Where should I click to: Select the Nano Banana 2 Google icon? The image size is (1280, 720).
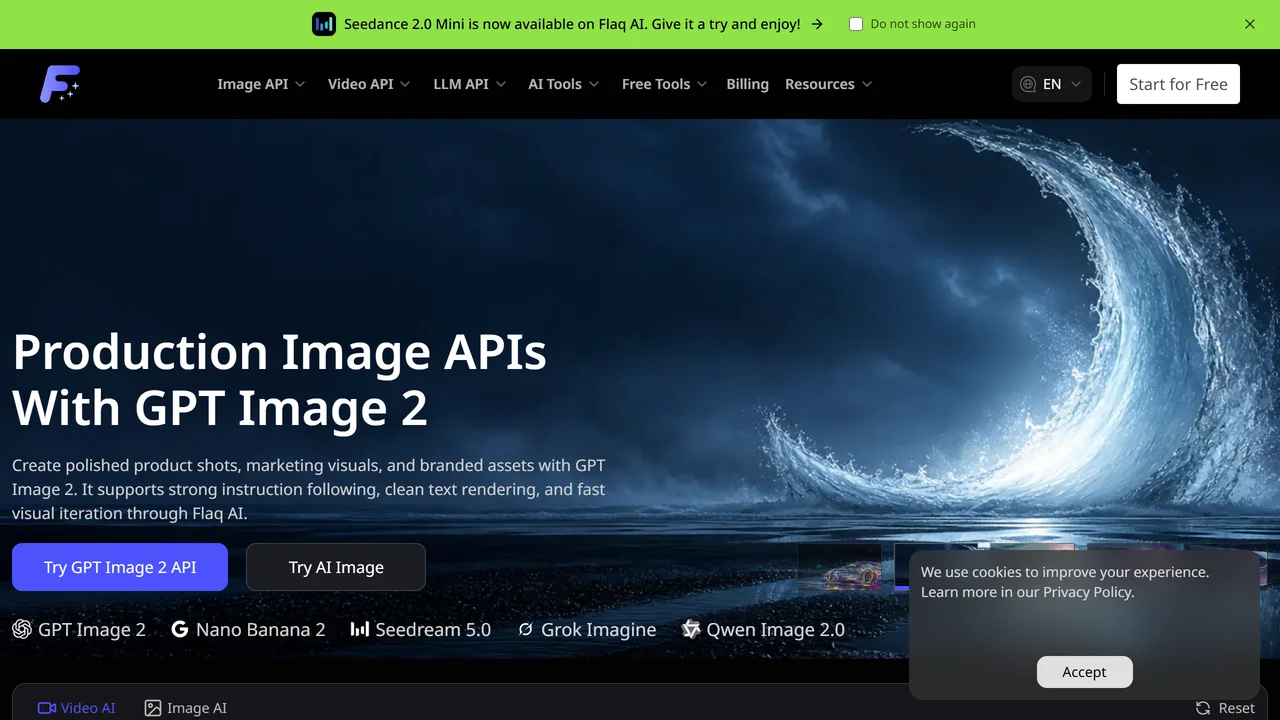[180, 629]
